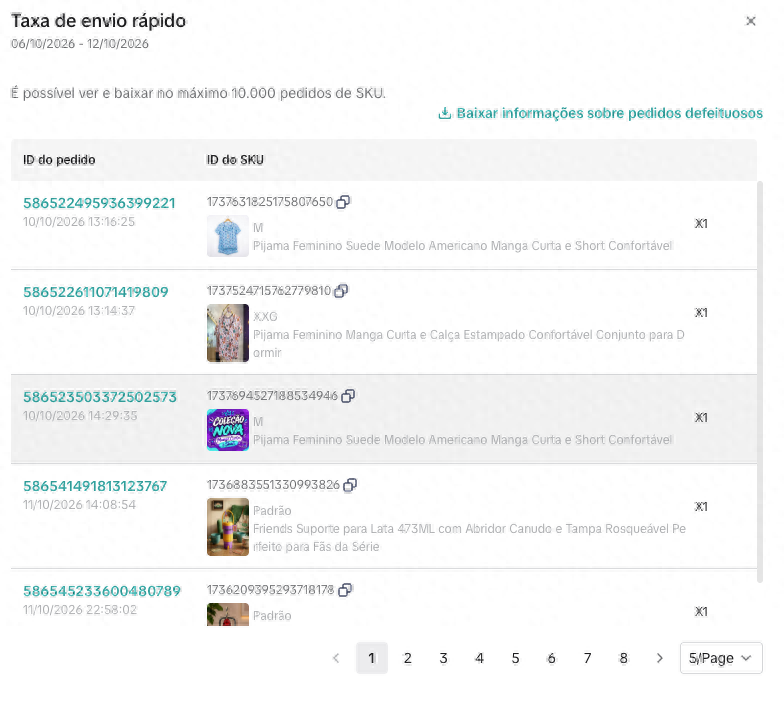Go to page 7
The width and height of the screenshot is (784, 706).
(x=588, y=658)
